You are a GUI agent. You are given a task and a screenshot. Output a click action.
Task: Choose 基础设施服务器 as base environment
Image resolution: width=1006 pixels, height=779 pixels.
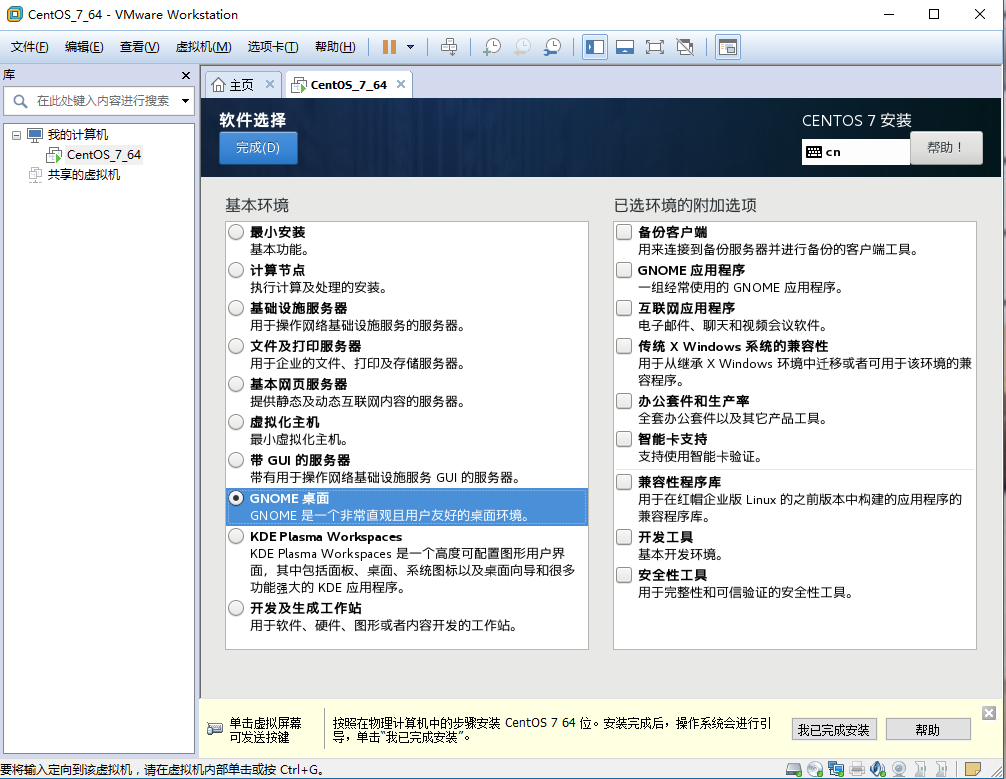(x=236, y=308)
